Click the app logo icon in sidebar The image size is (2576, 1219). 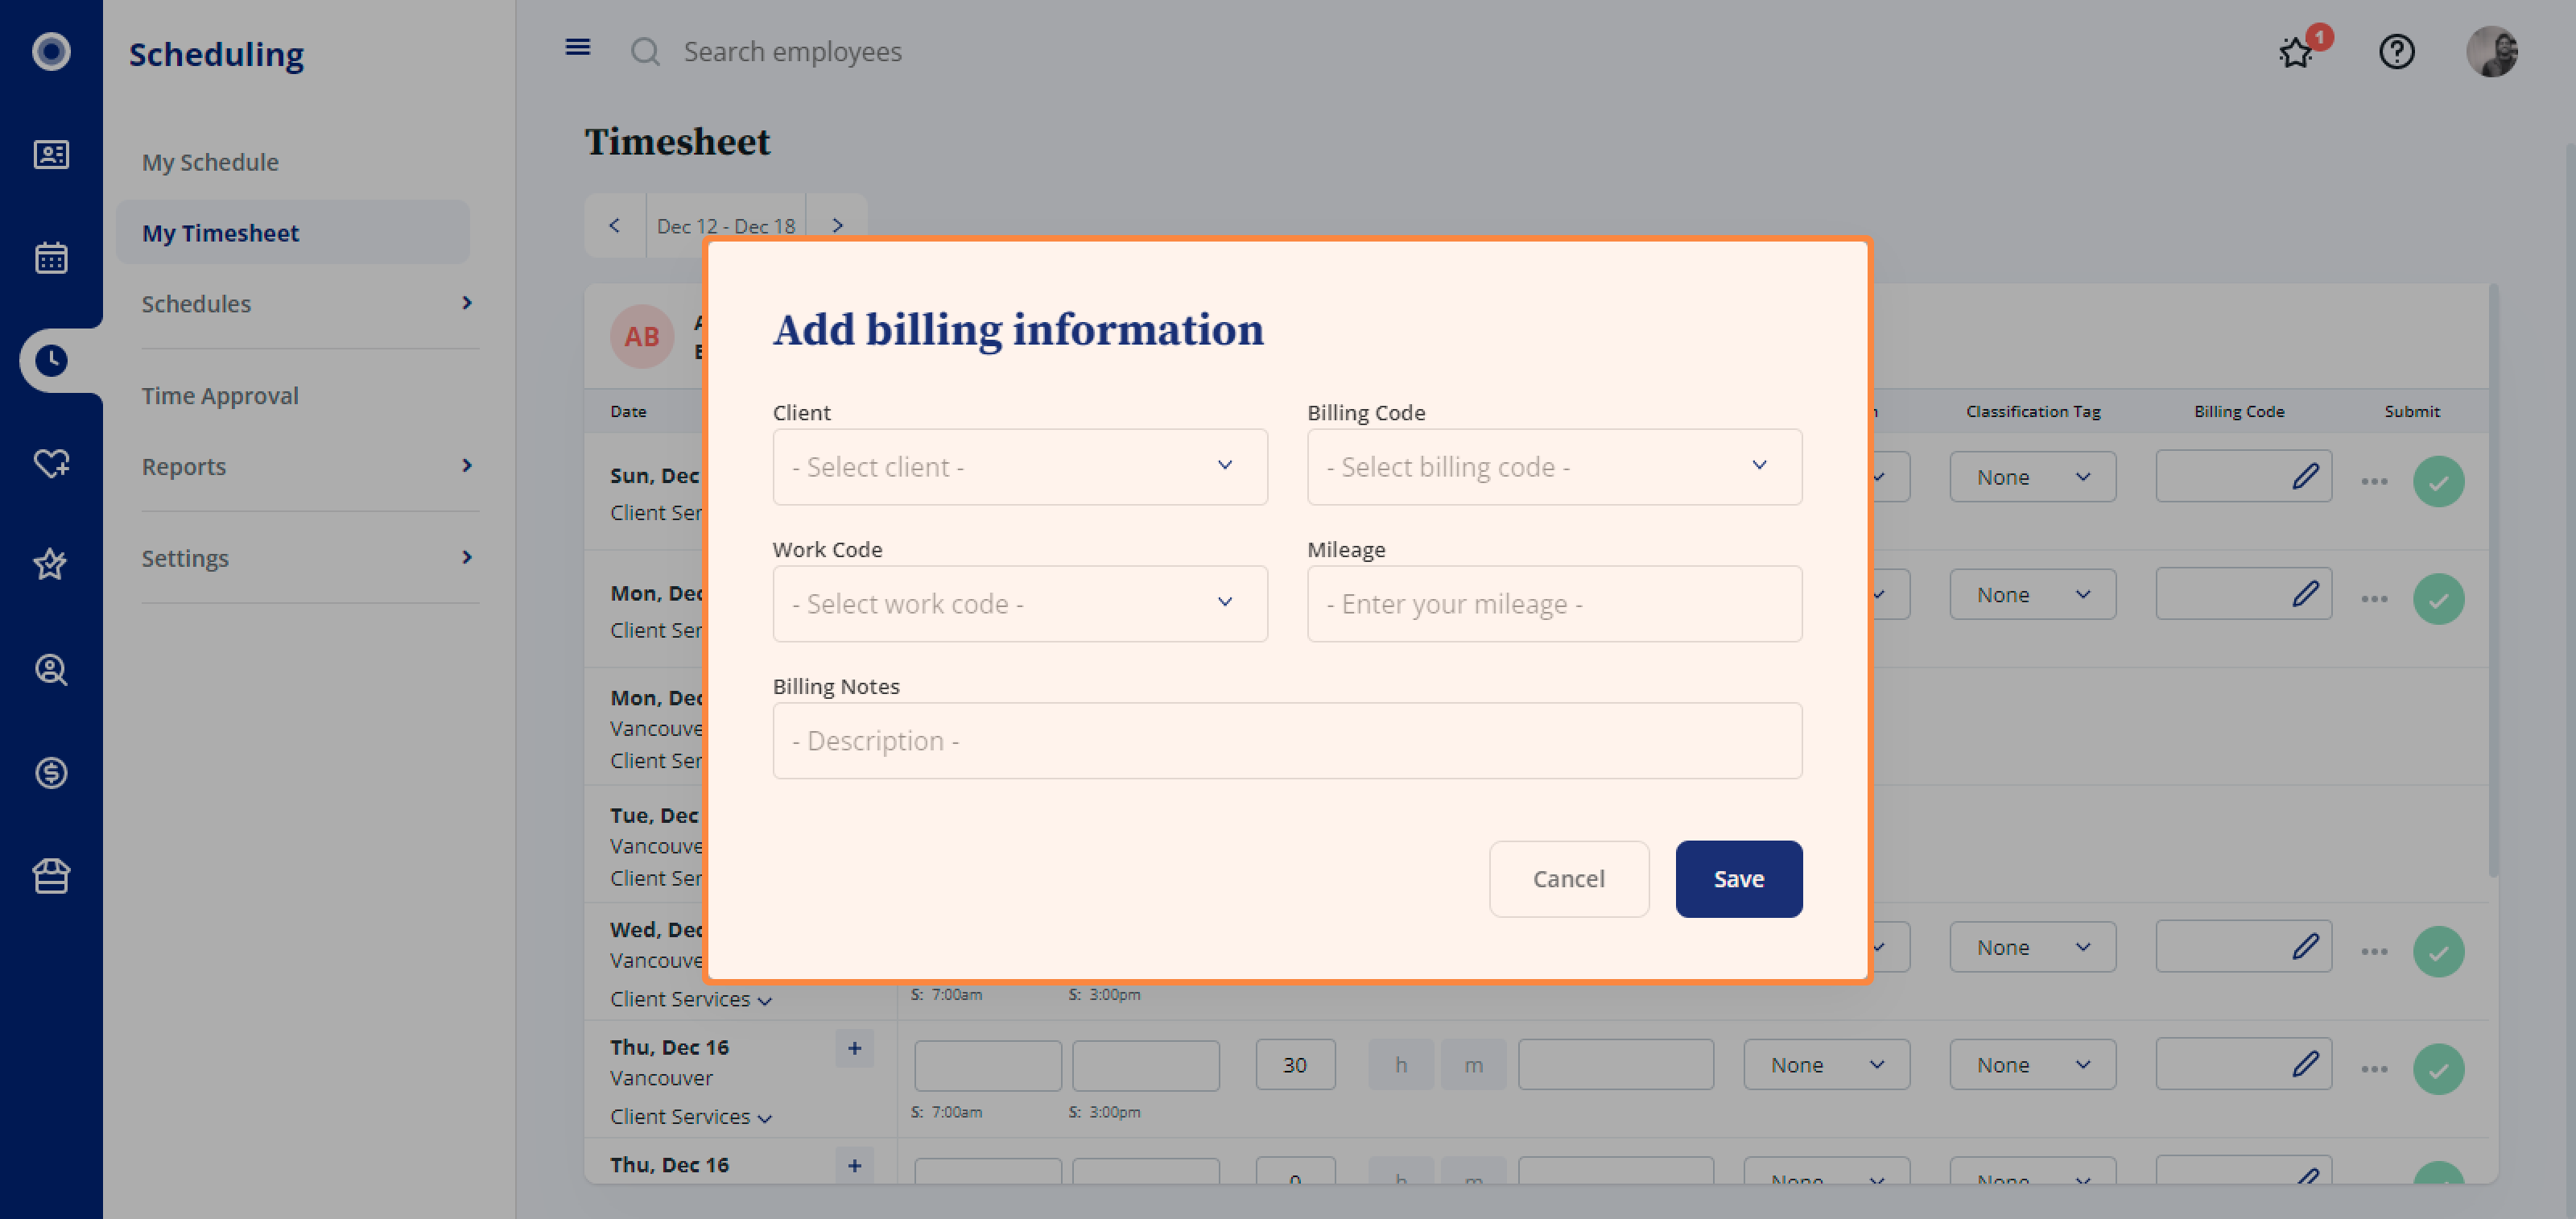click(x=51, y=51)
